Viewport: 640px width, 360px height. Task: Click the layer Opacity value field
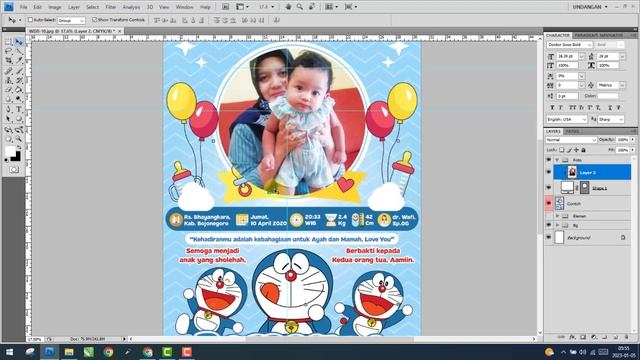(x=622, y=140)
